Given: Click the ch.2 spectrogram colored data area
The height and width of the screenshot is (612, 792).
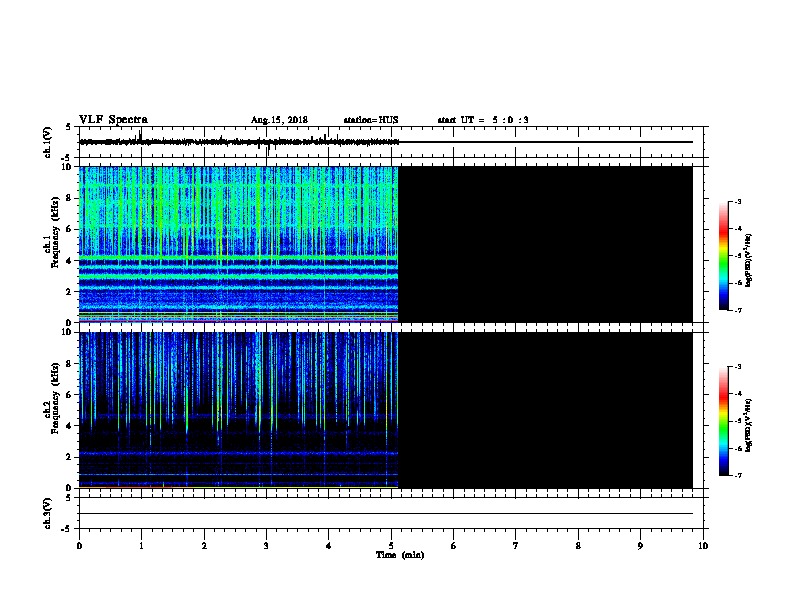Looking at the screenshot, I should (238, 410).
